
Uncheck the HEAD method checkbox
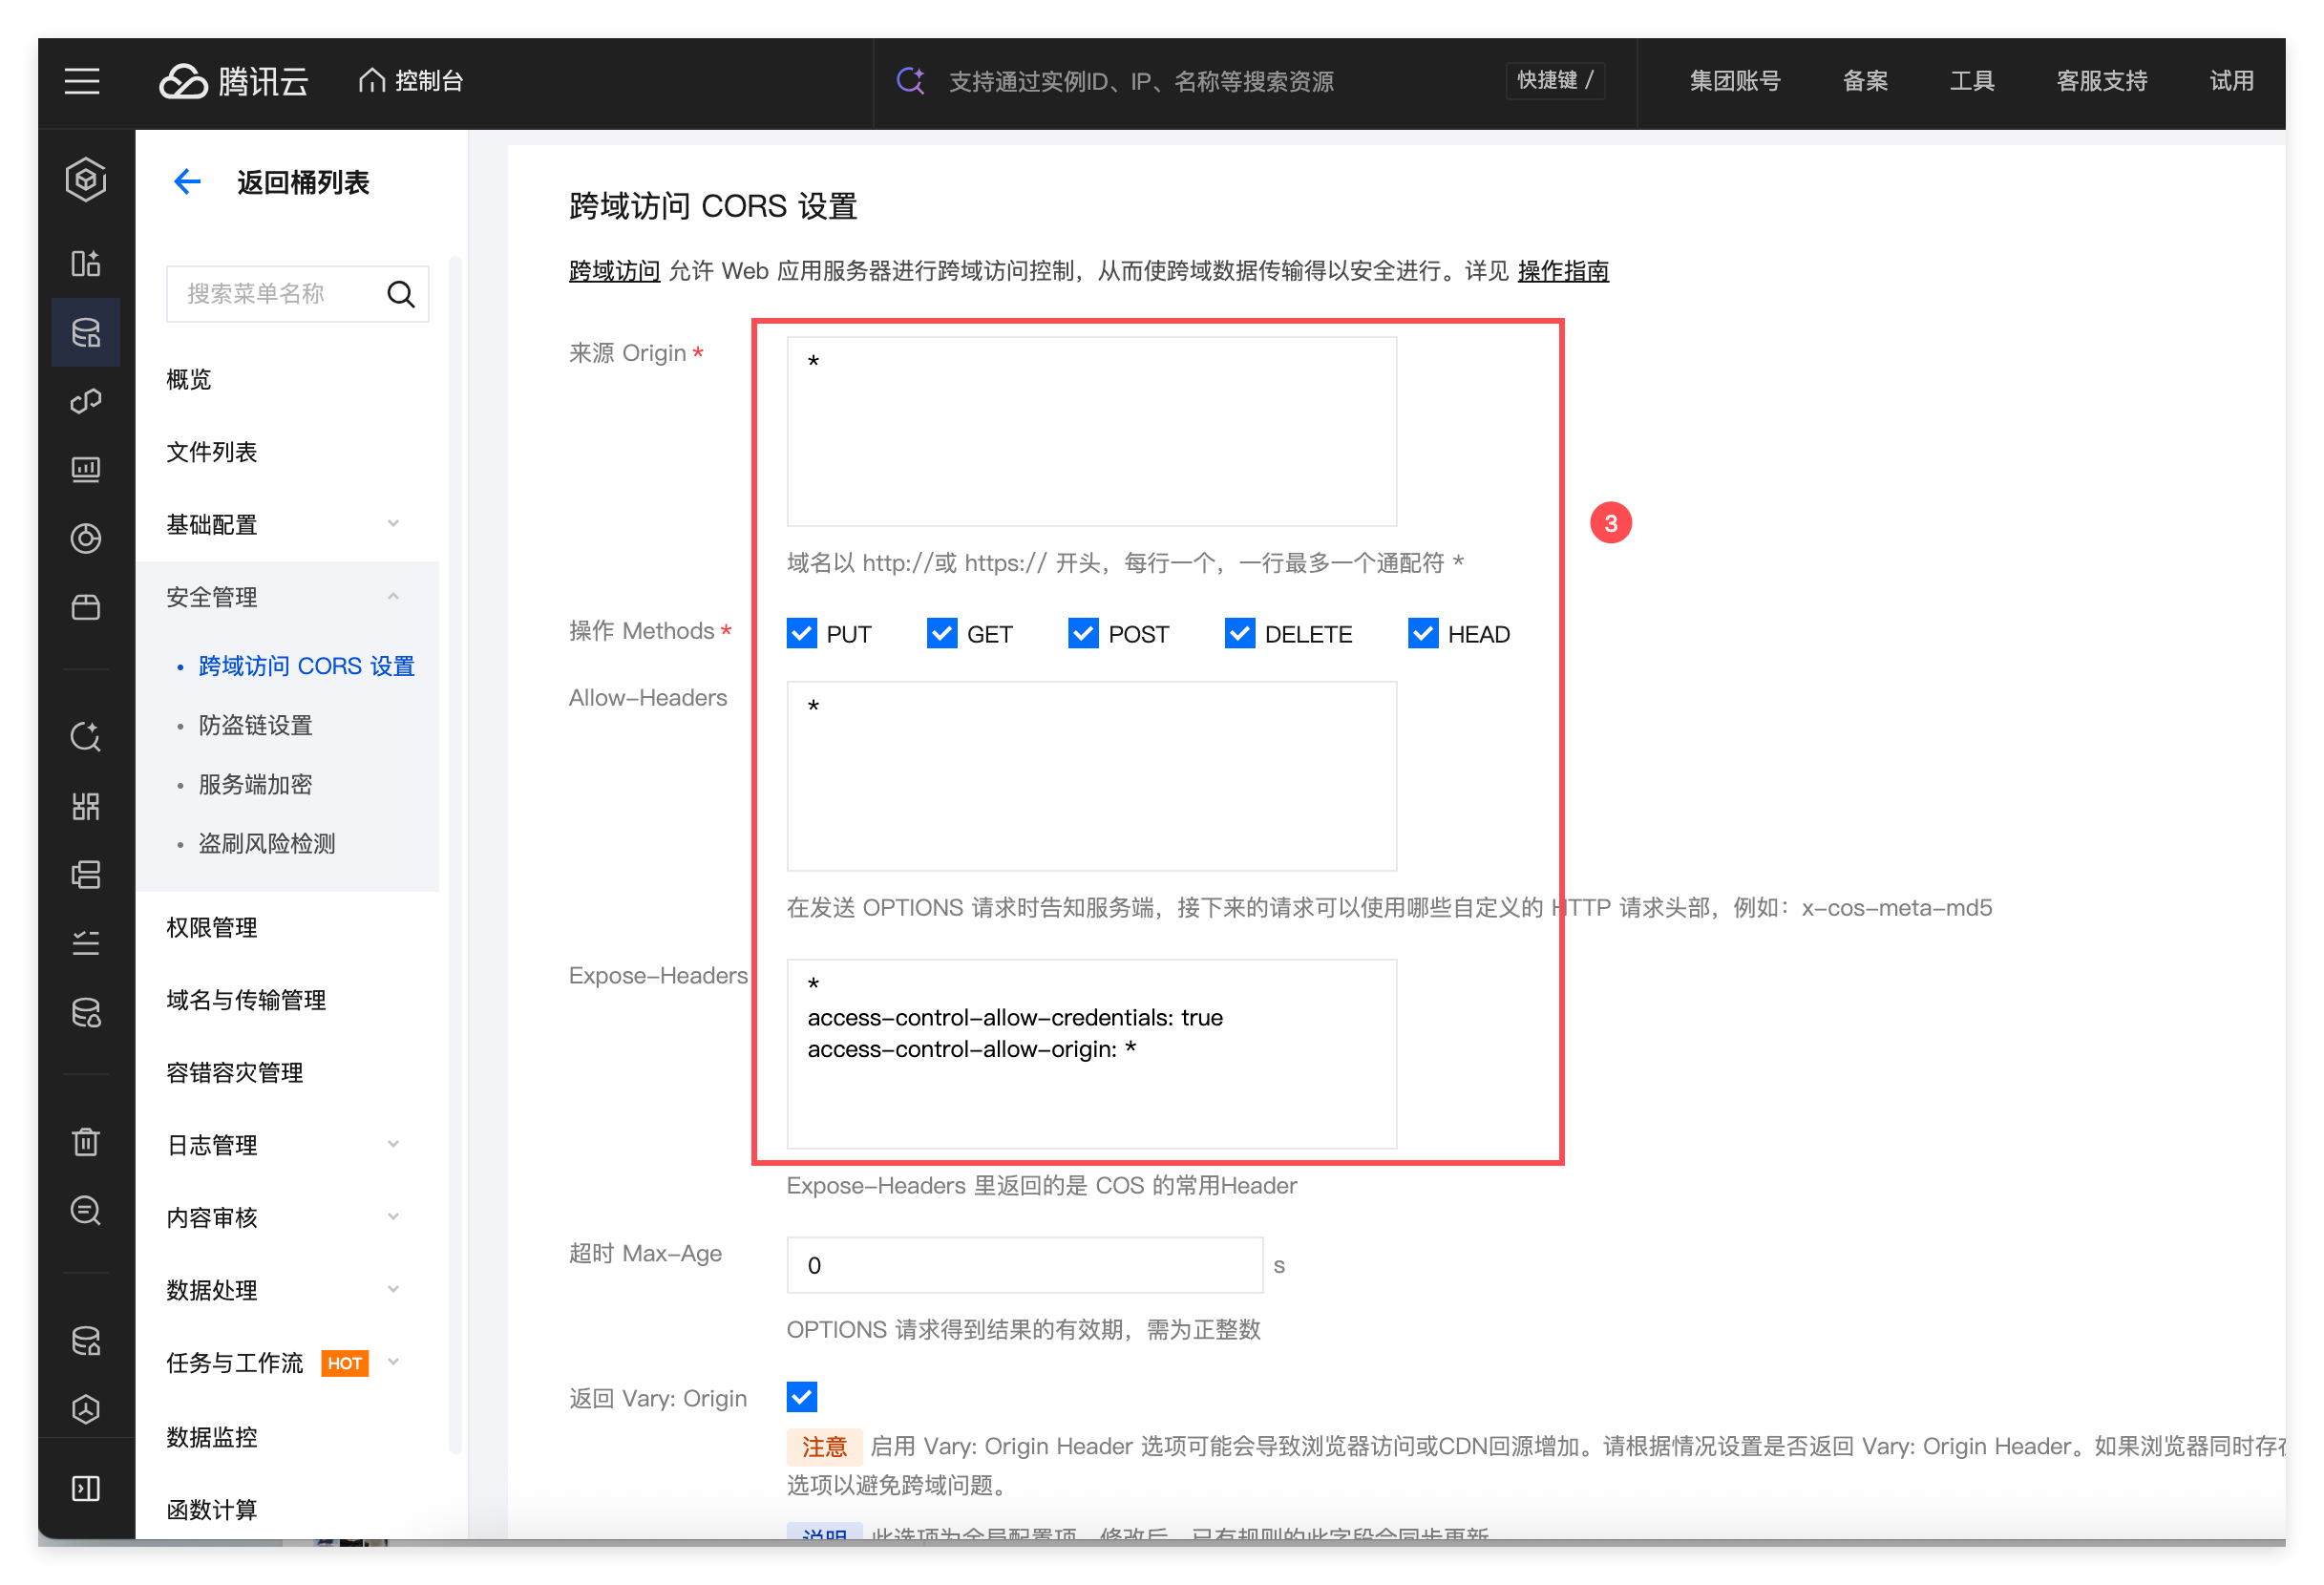coord(1423,634)
